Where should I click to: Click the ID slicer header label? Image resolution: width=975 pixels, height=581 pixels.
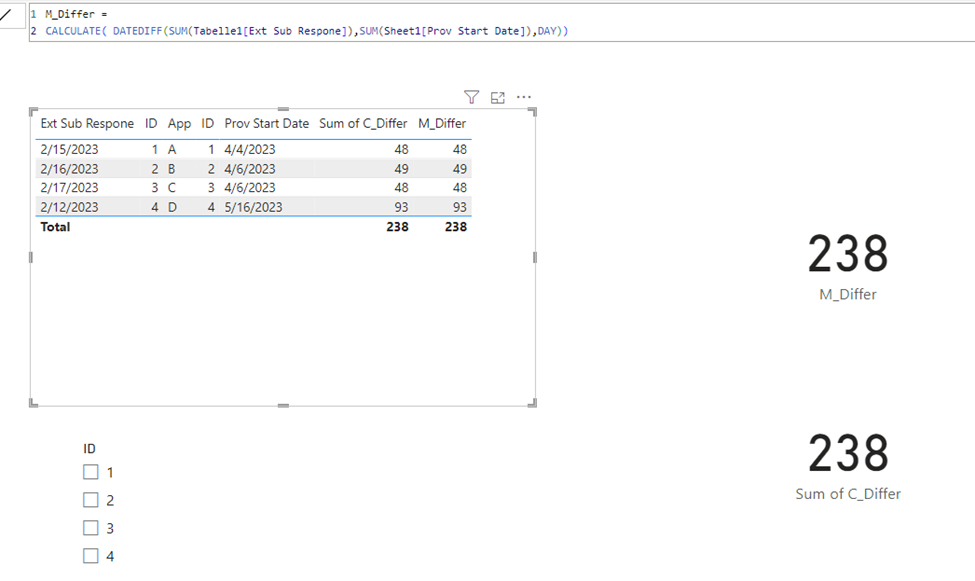(x=90, y=449)
